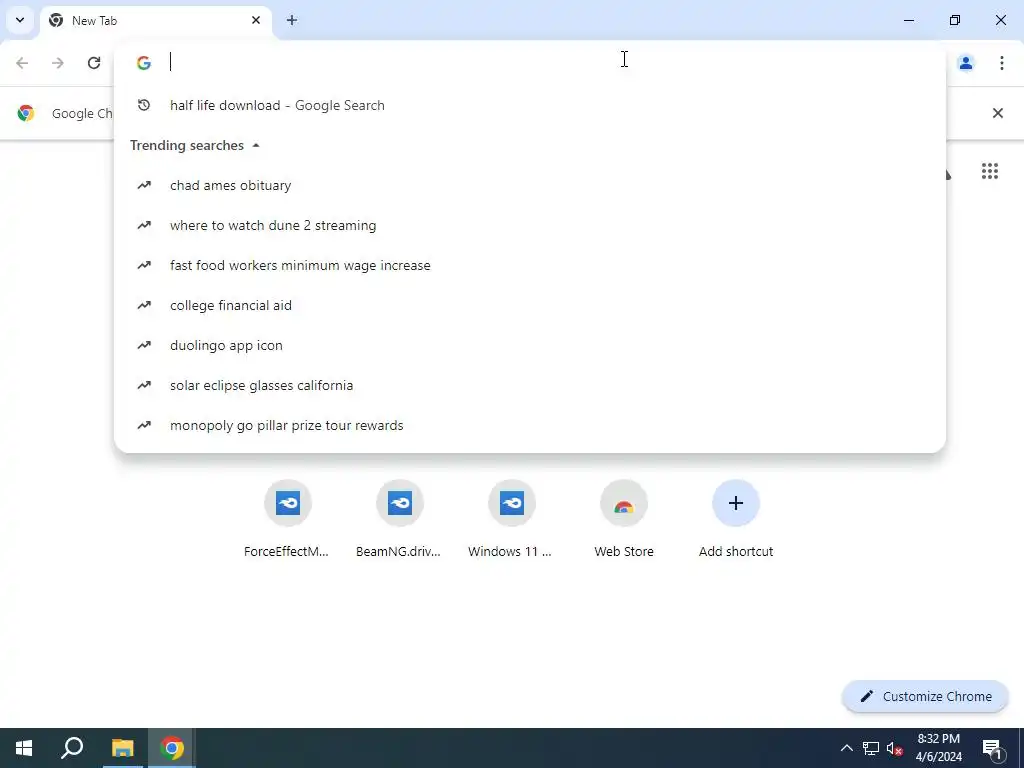Image resolution: width=1024 pixels, height=768 pixels.
Task: Open Chrome three-dot menu
Action: point(1002,63)
